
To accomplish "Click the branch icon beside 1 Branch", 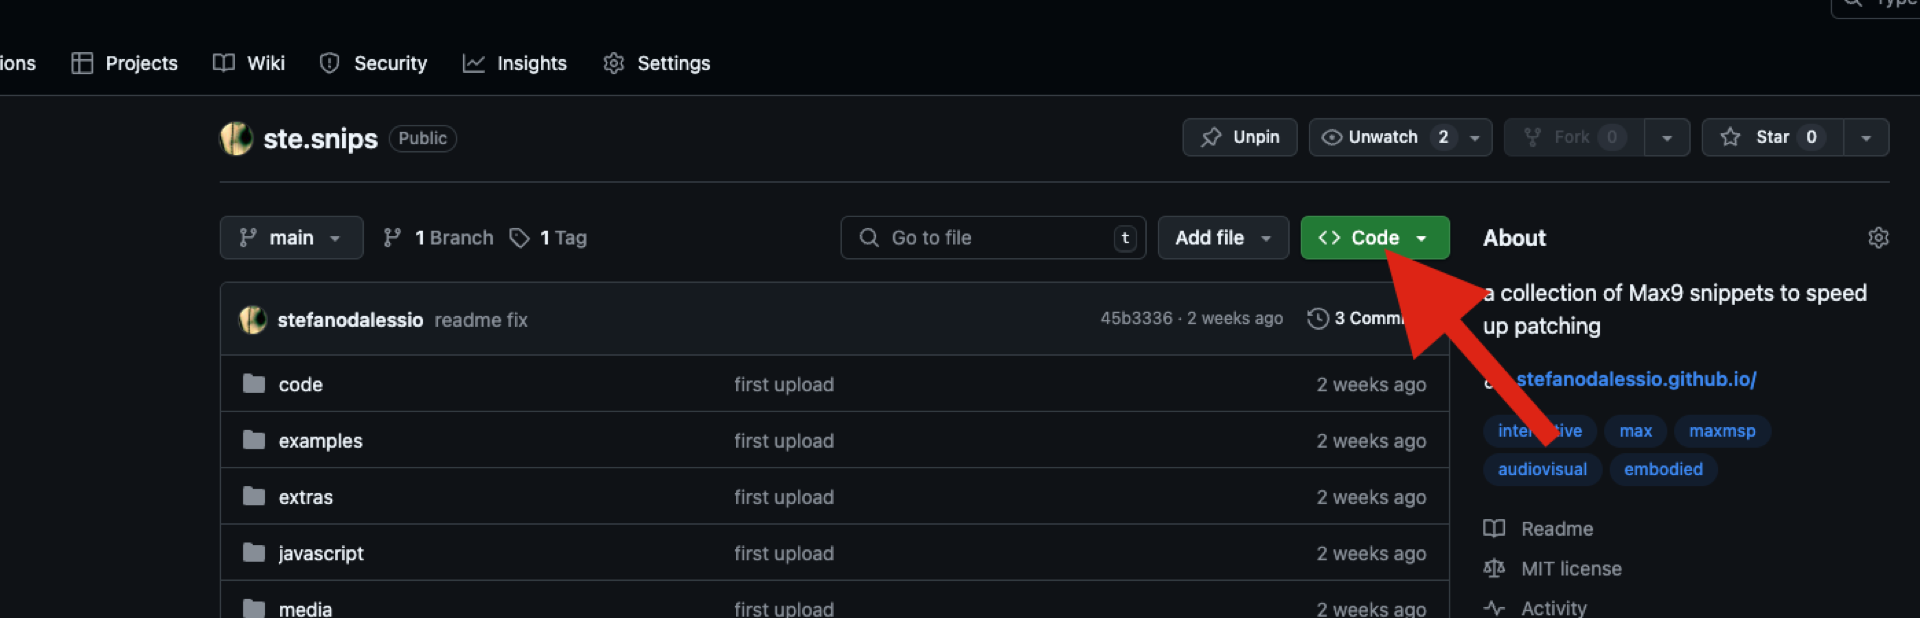I will pyautogui.click(x=392, y=238).
